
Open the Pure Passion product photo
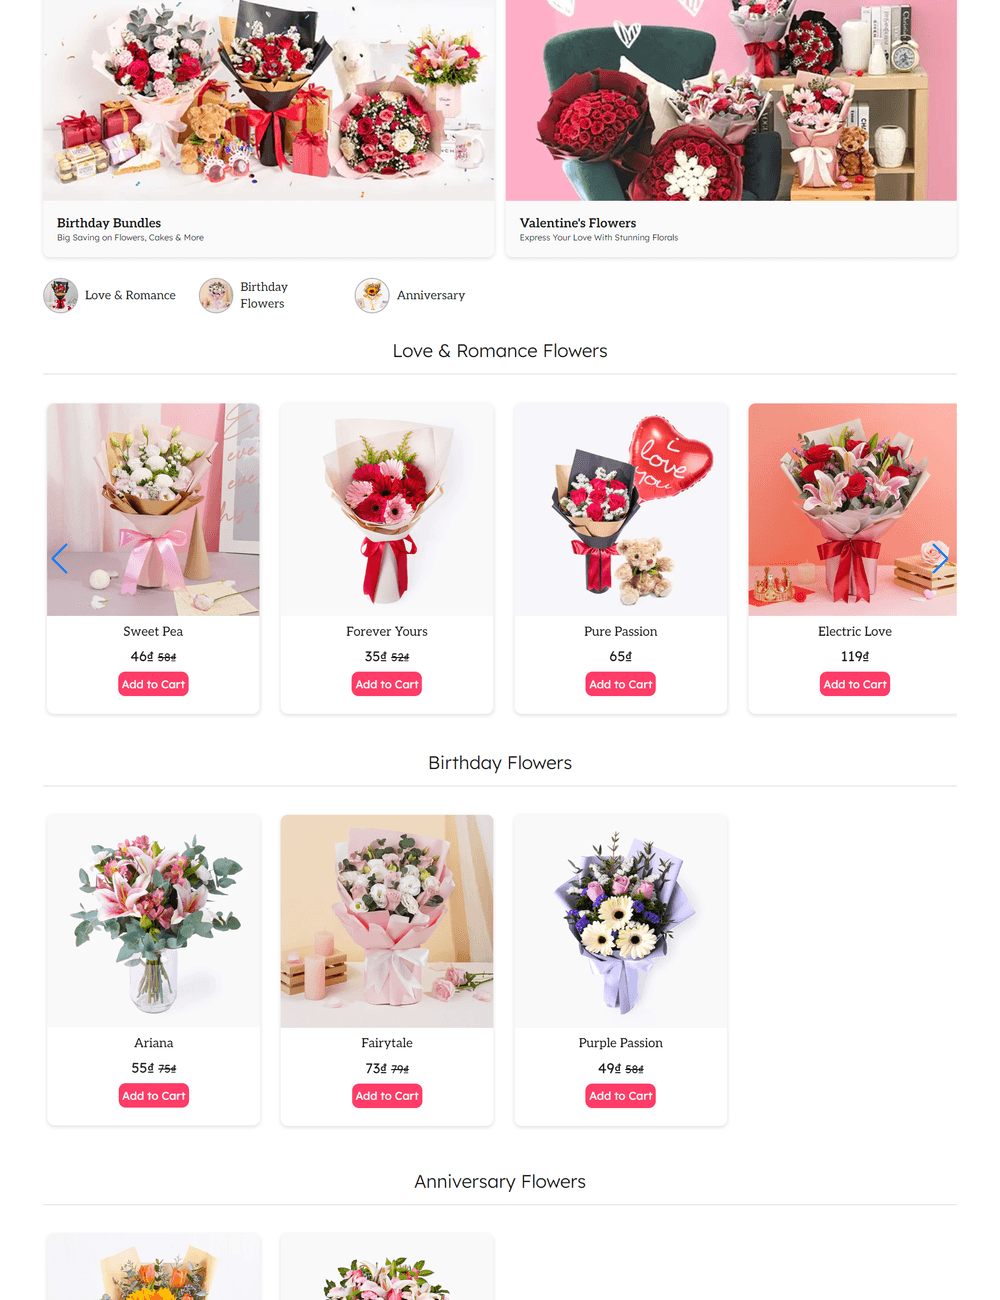tap(621, 510)
